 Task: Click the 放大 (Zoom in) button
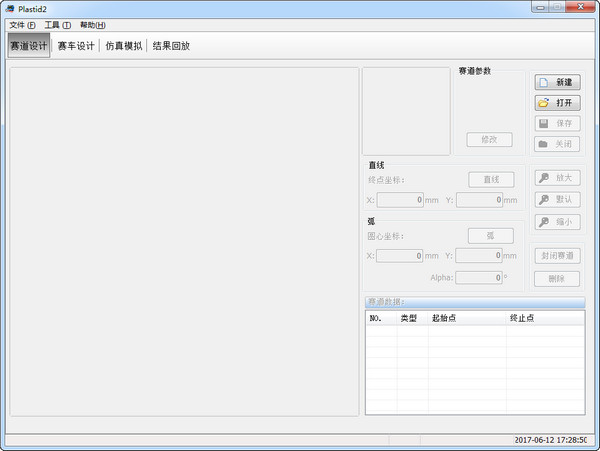pos(557,178)
